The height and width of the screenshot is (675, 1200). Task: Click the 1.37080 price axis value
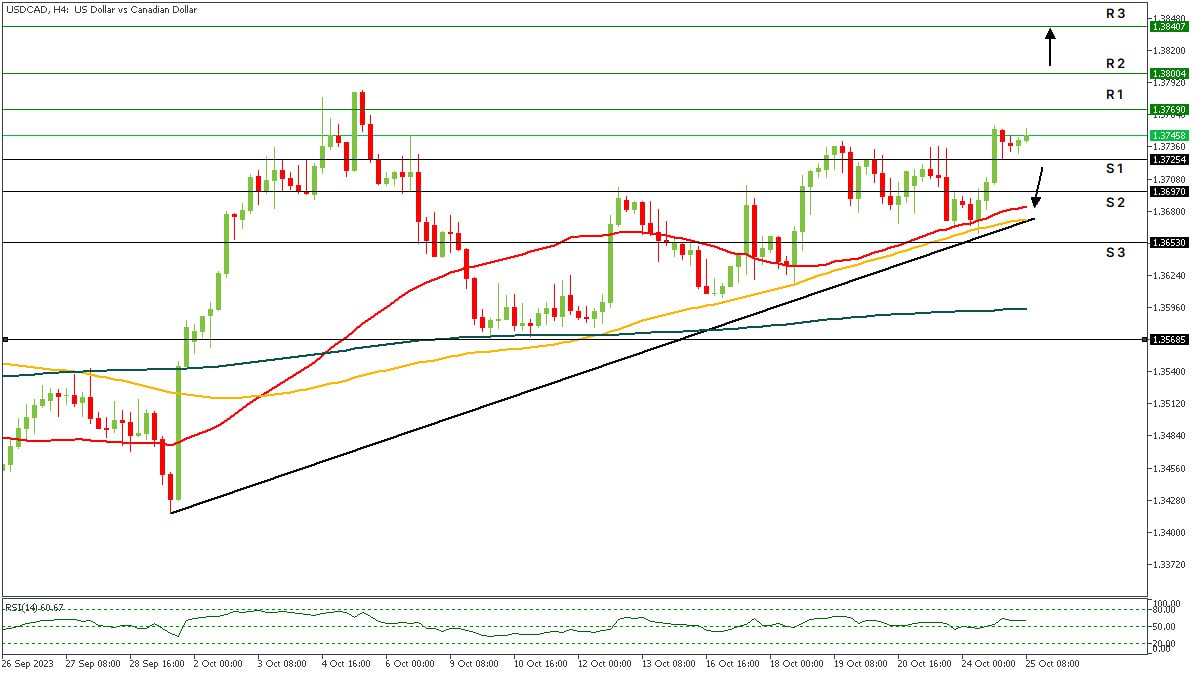[x=1168, y=179]
